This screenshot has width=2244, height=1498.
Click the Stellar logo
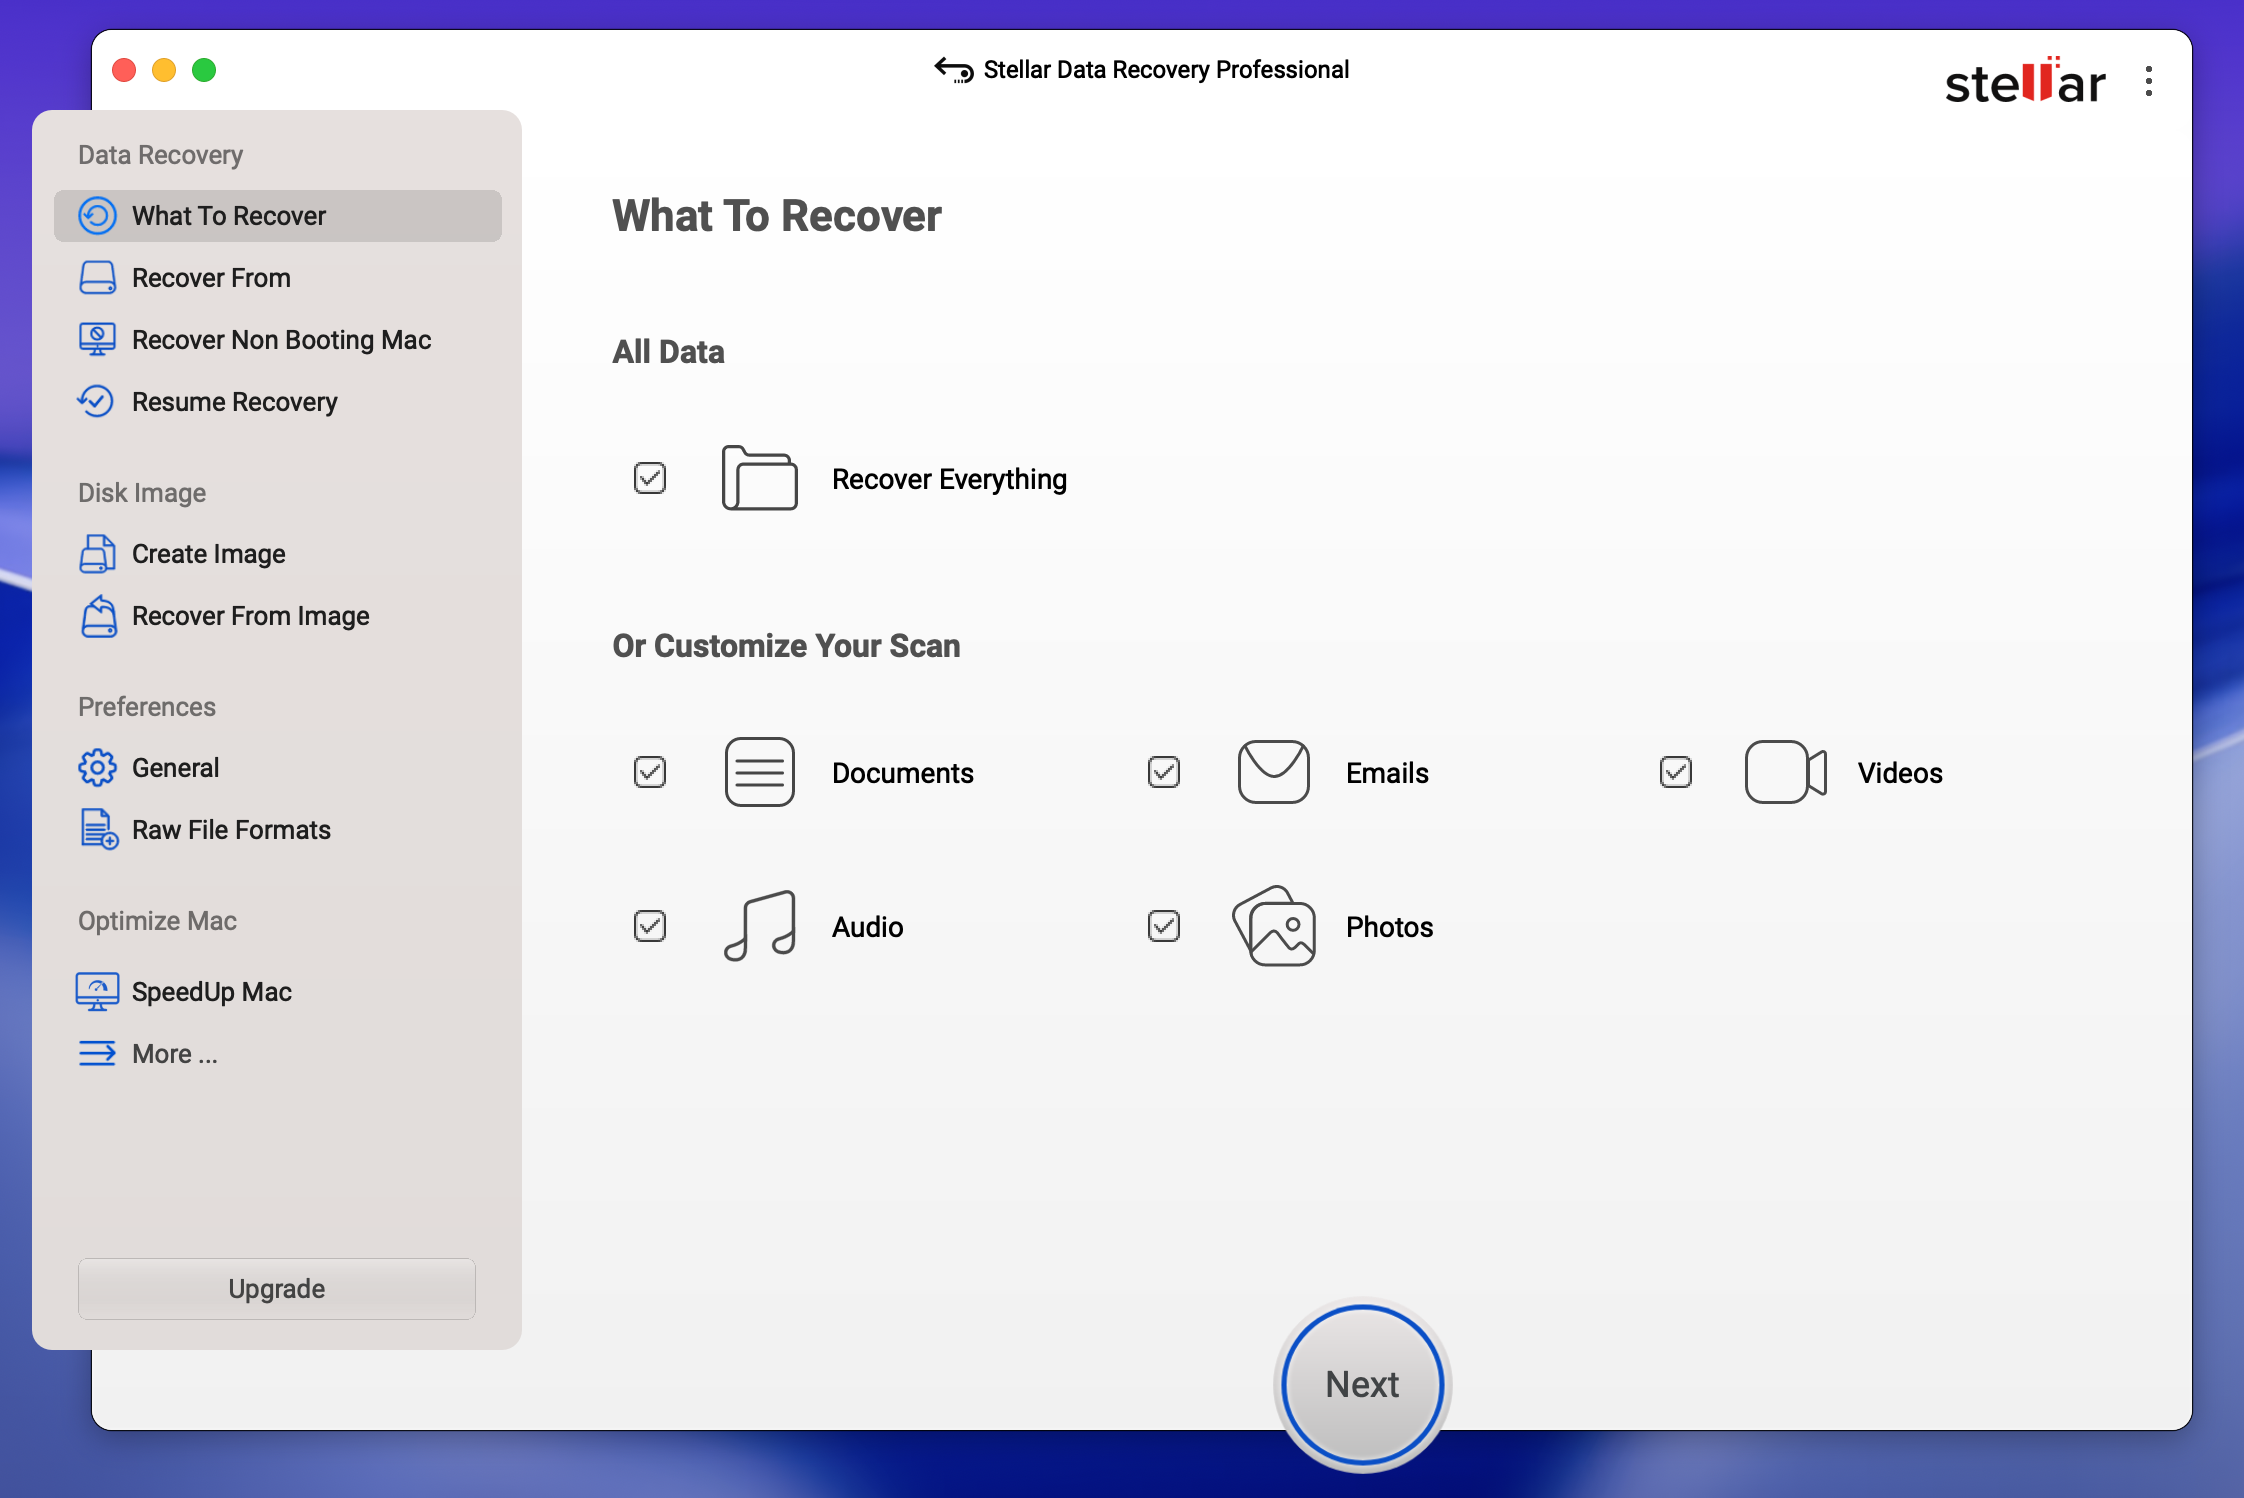click(x=2024, y=82)
